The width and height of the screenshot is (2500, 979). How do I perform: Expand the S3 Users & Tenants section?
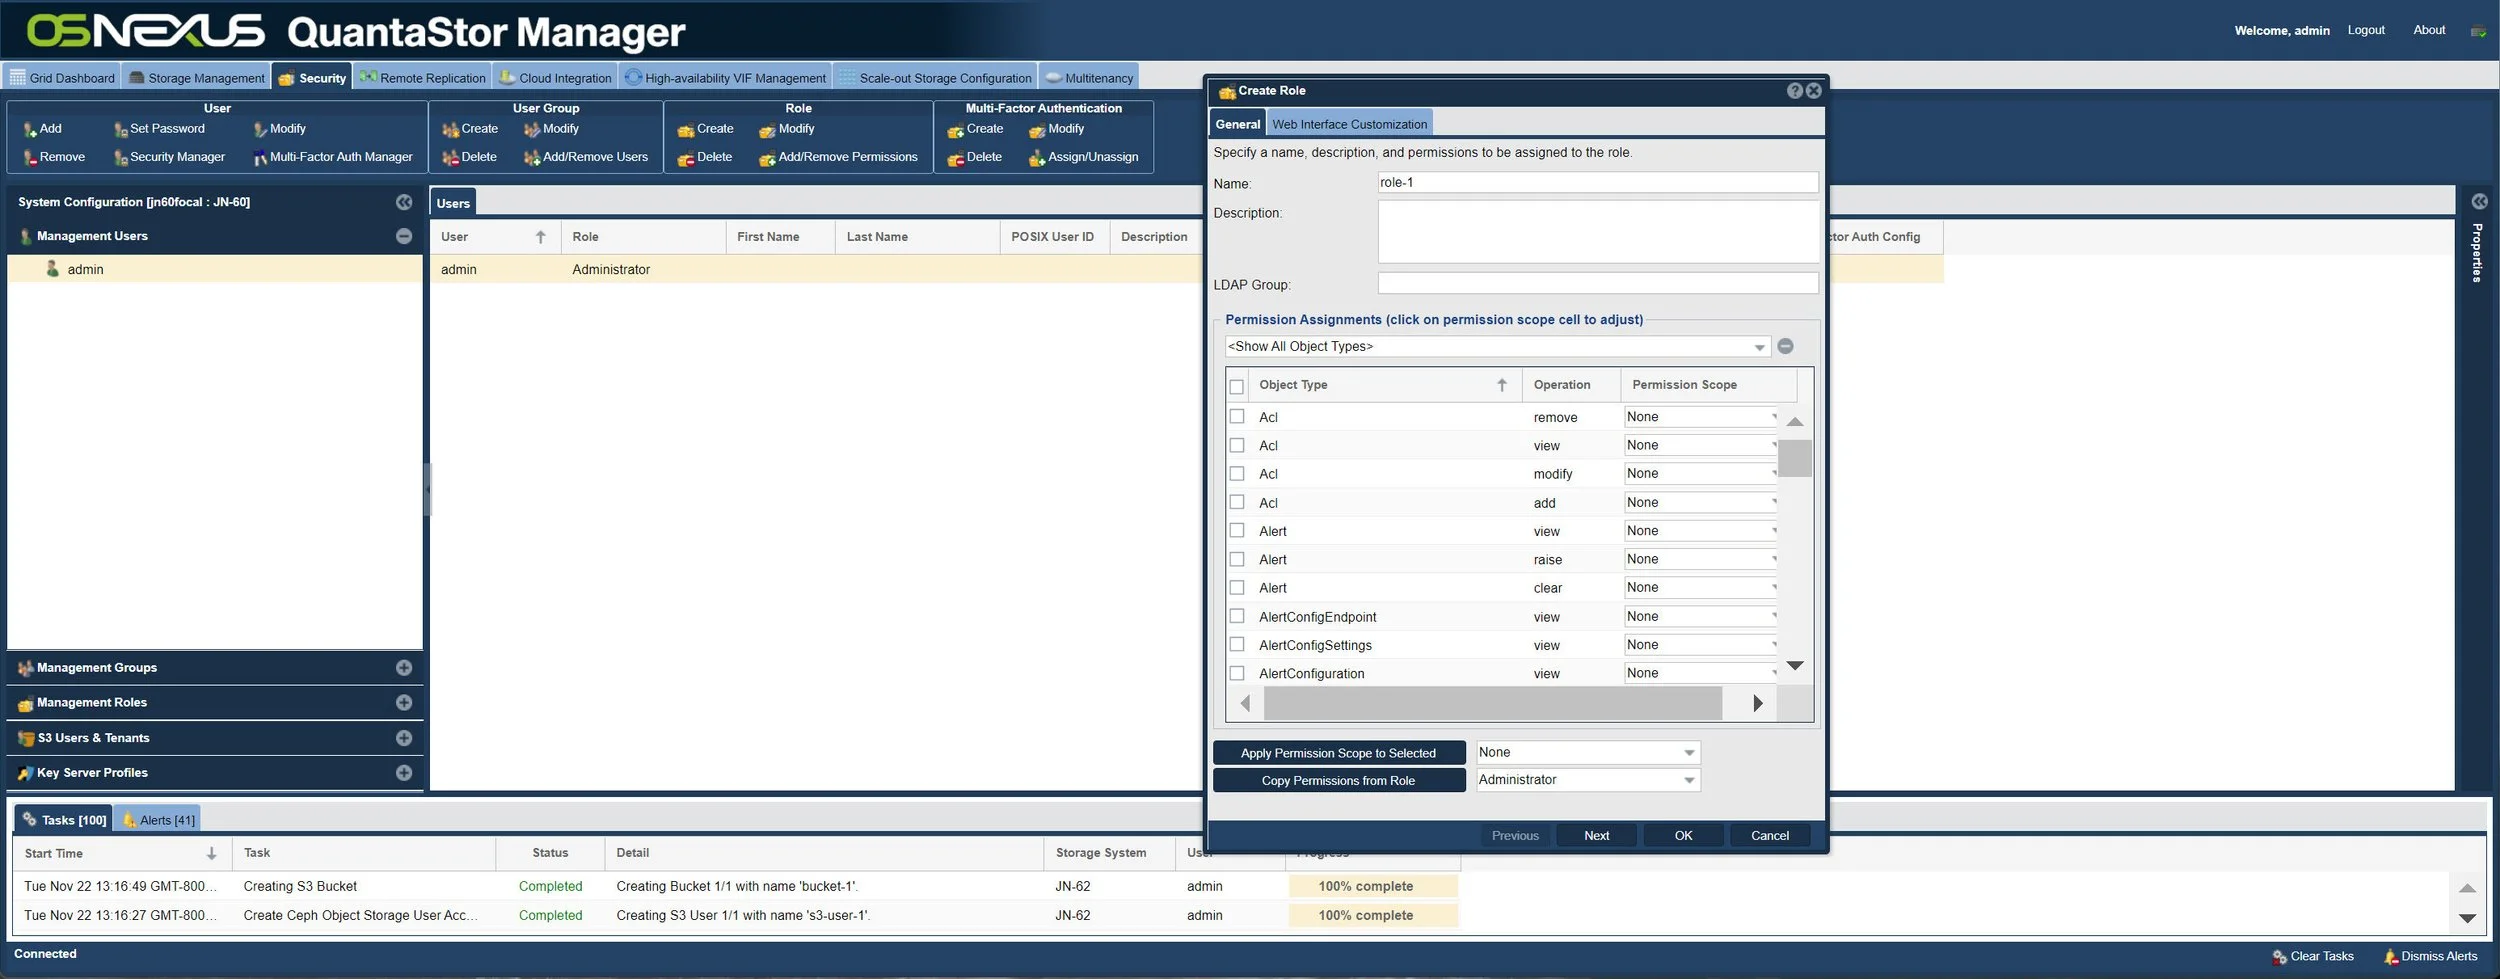404,738
